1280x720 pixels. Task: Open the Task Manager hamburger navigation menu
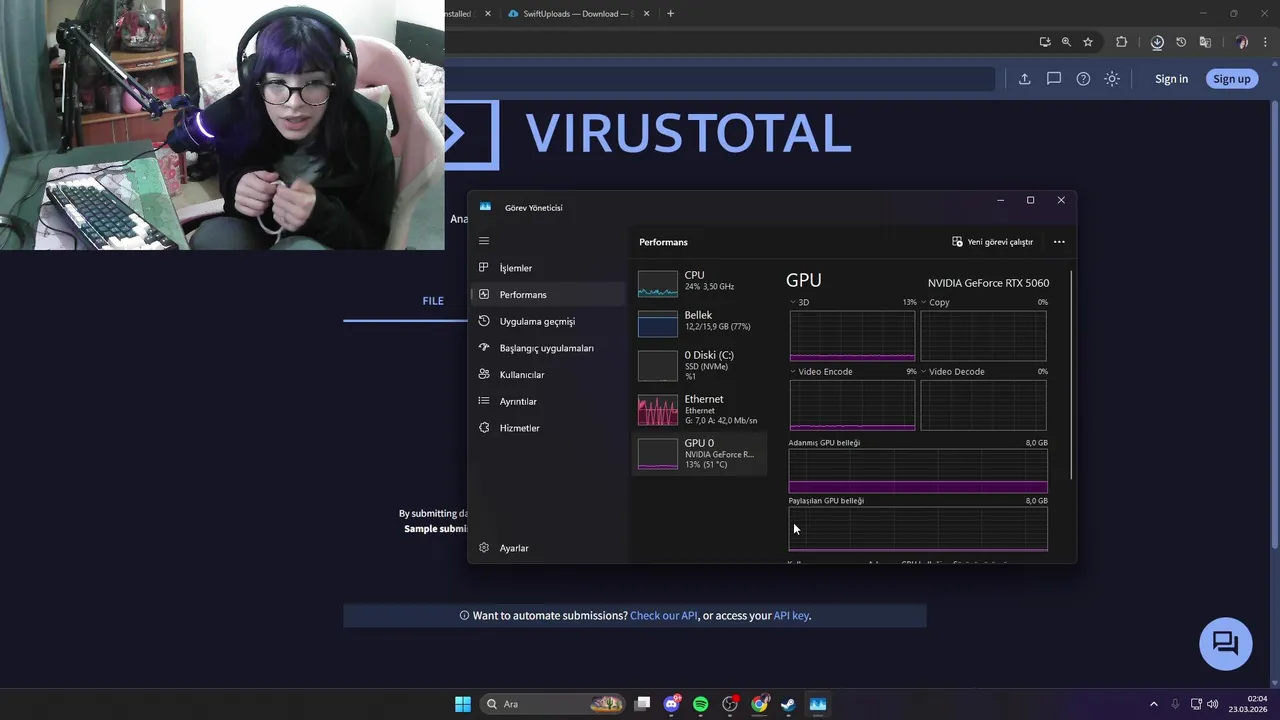click(x=484, y=241)
